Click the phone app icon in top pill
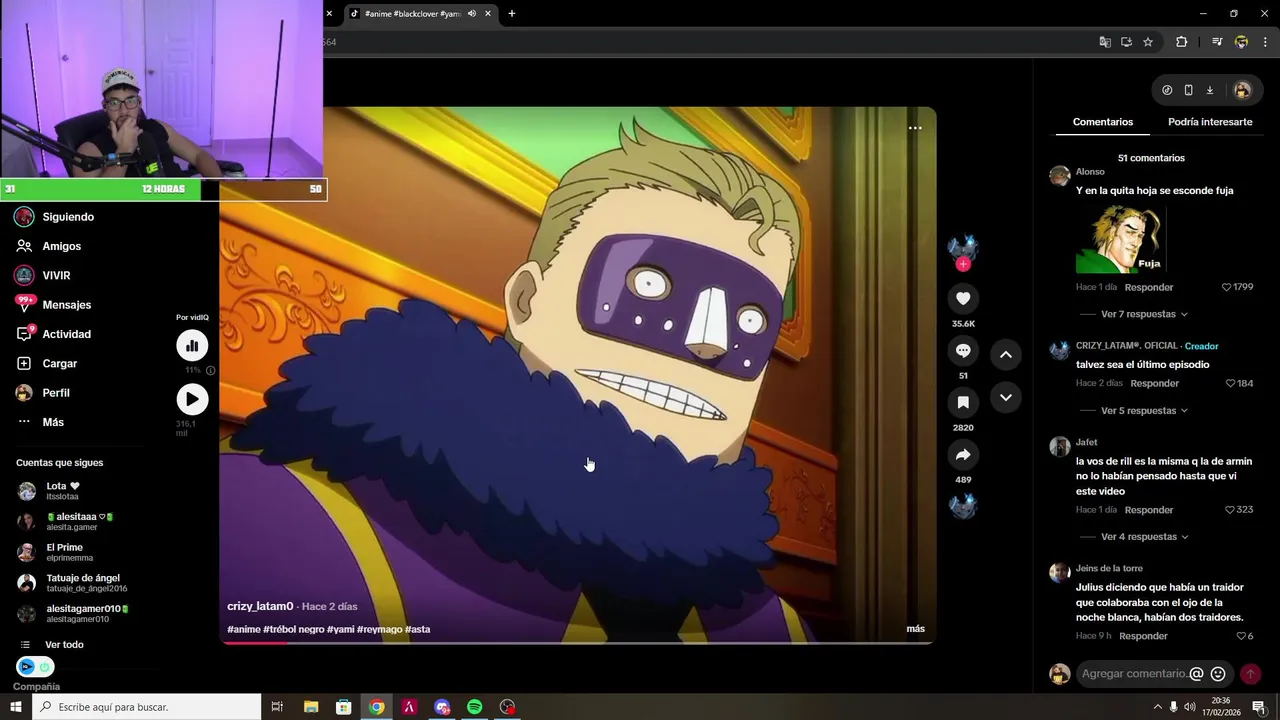The image size is (1280, 720). [x=1188, y=90]
